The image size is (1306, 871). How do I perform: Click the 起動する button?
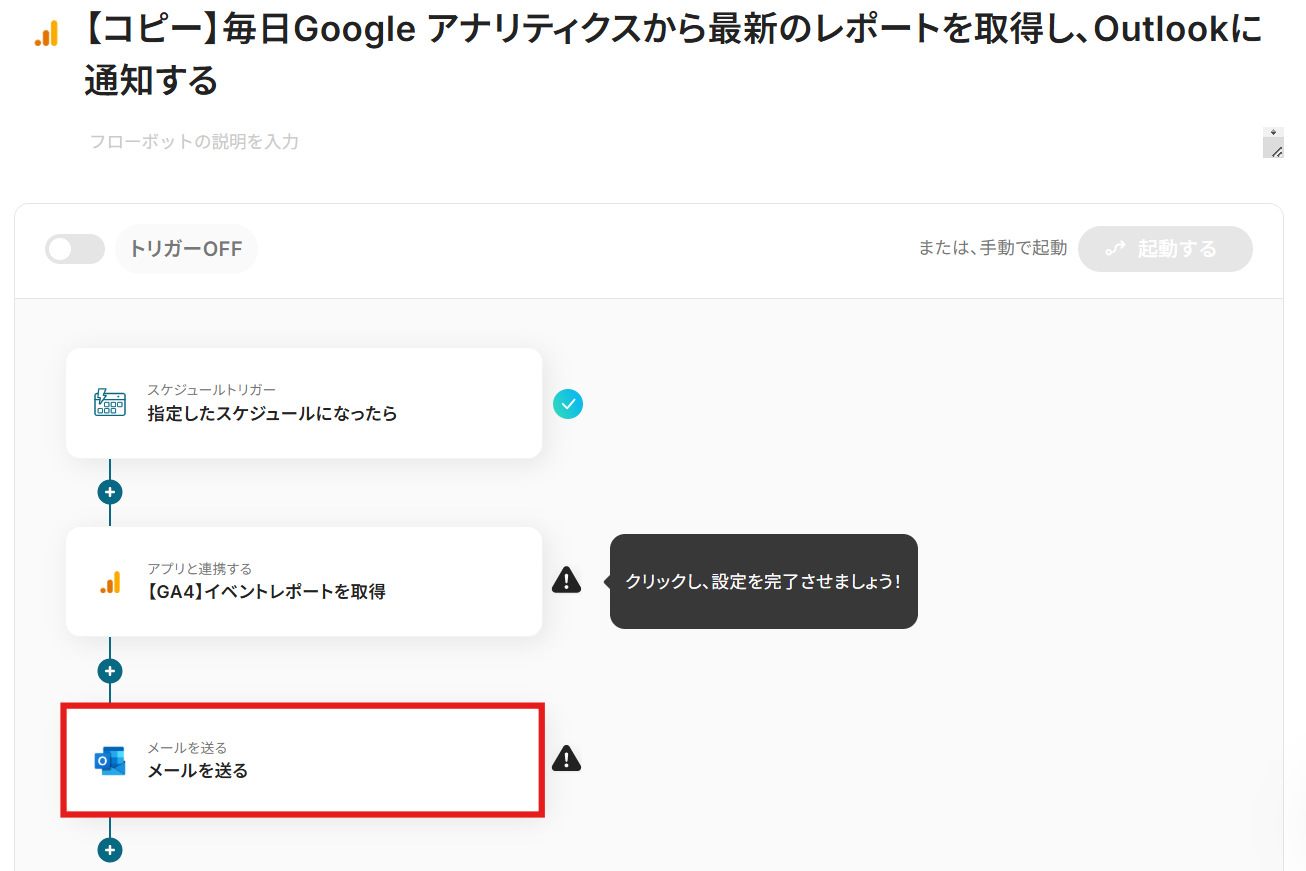(x=1165, y=249)
